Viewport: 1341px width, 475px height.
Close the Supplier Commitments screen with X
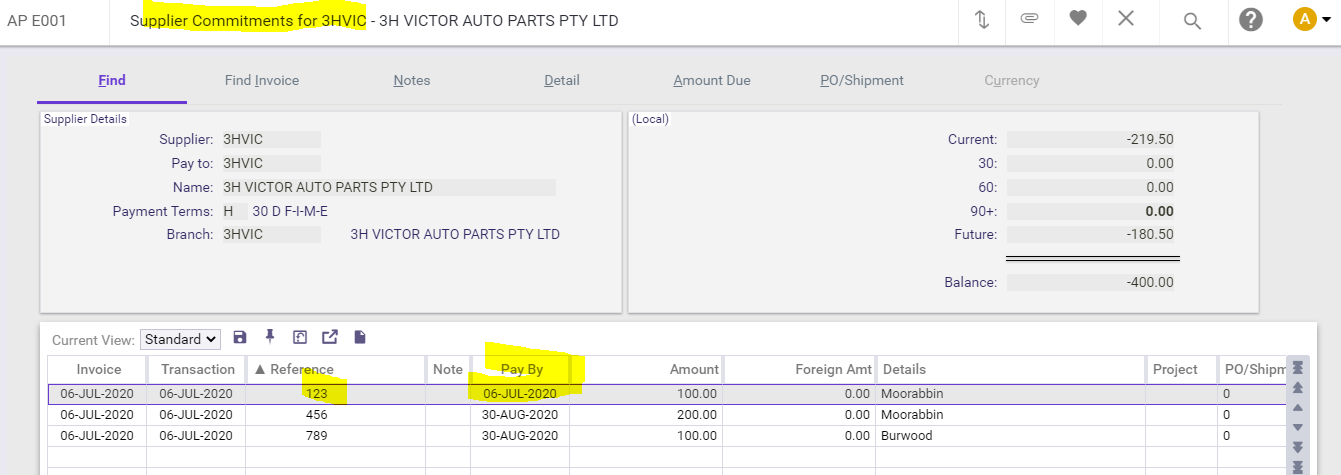(x=1126, y=19)
